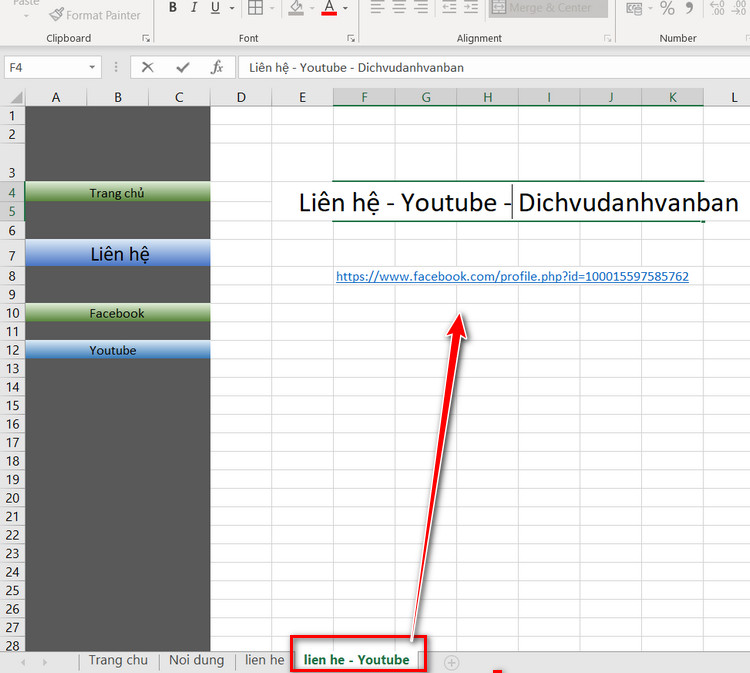Confirm entry with checkmark icon
750x673 pixels.
tap(183, 67)
